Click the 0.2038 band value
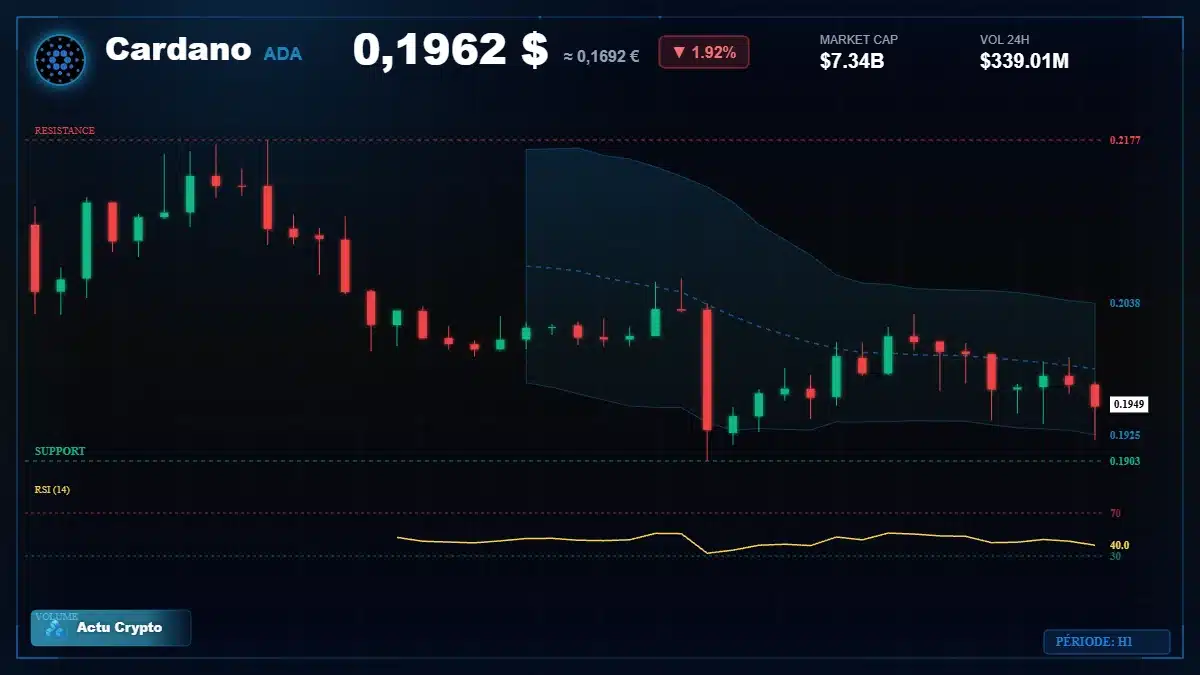 point(1125,303)
